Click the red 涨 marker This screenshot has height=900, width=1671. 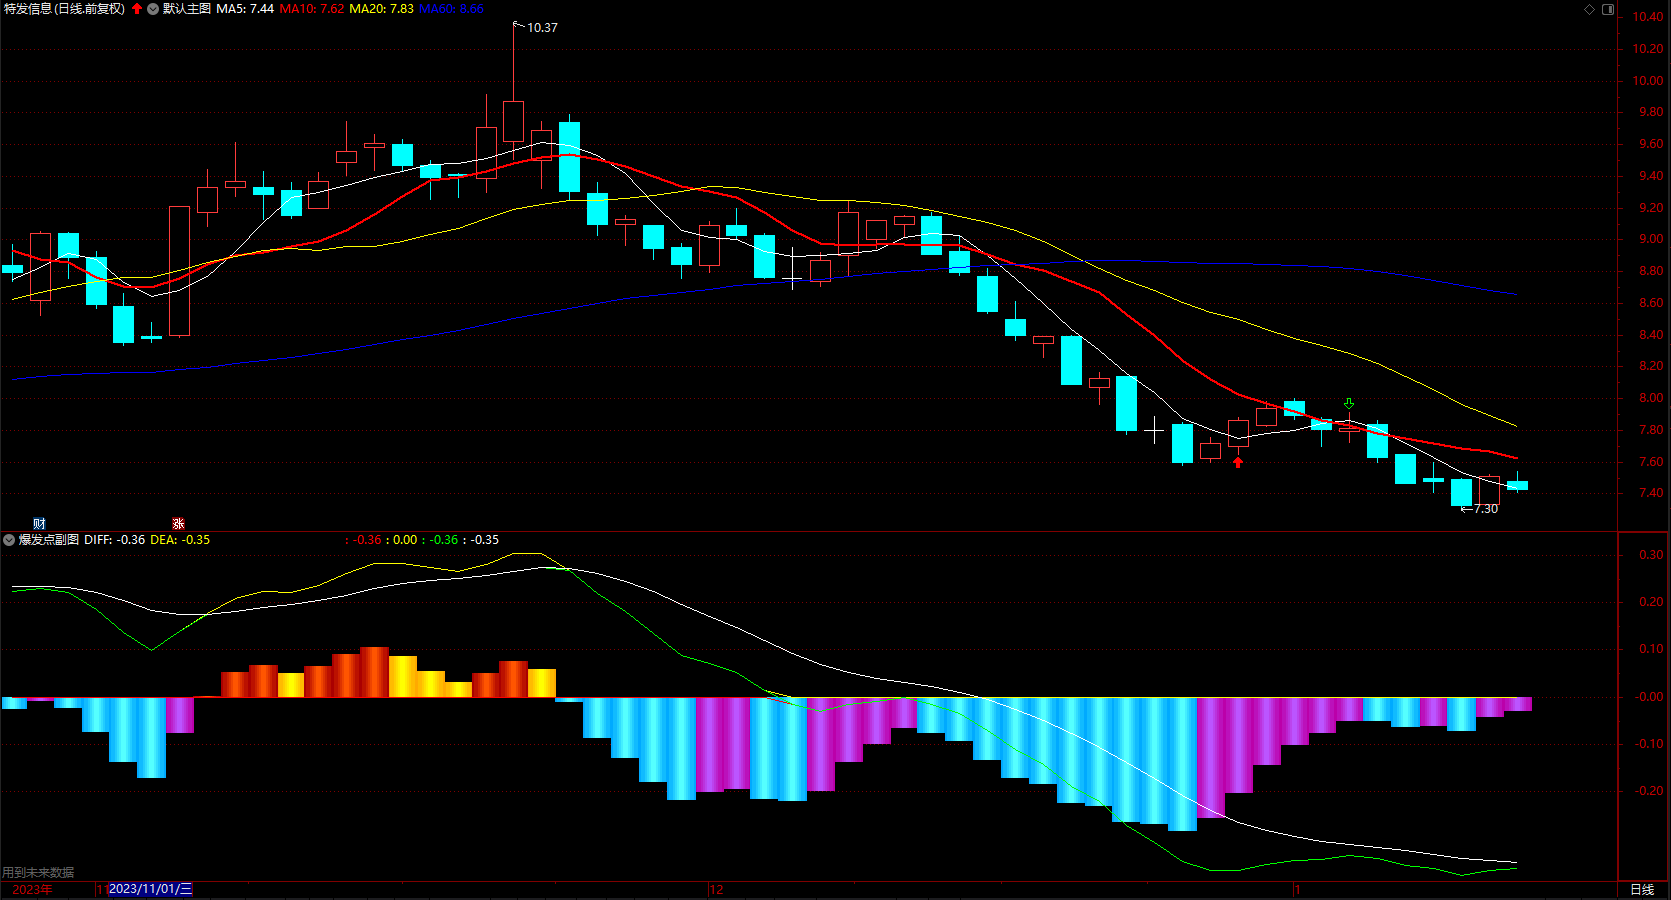click(x=178, y=524)
